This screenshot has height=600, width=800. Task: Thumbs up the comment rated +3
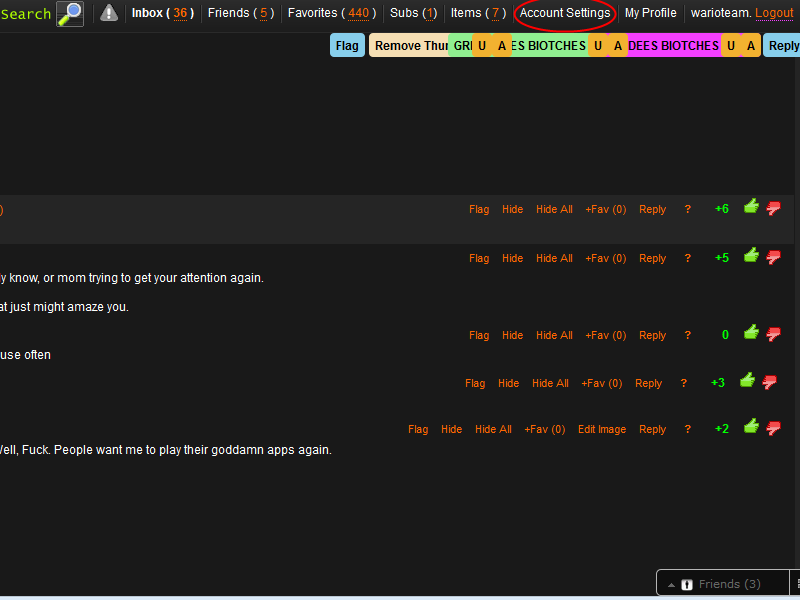[x=747, y=381]
